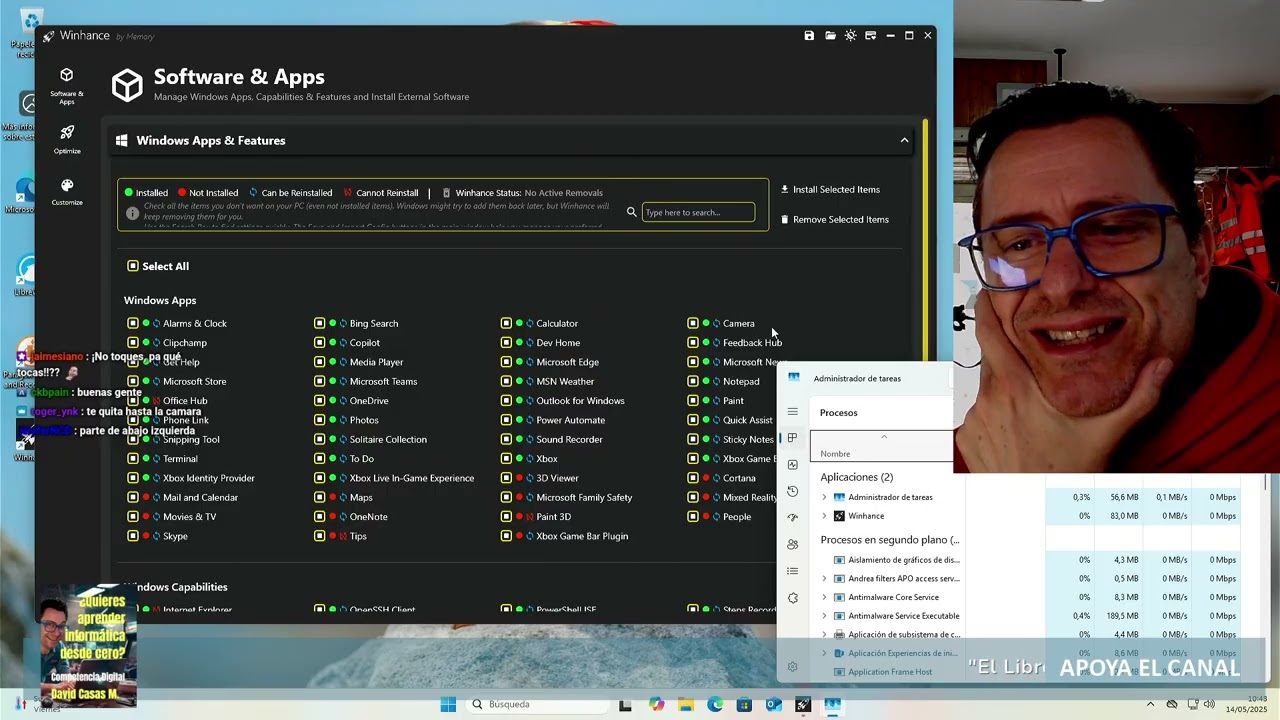Toggle the Camera checkbox
This screenshot has width=1280, height=720.
click(693, 323)
